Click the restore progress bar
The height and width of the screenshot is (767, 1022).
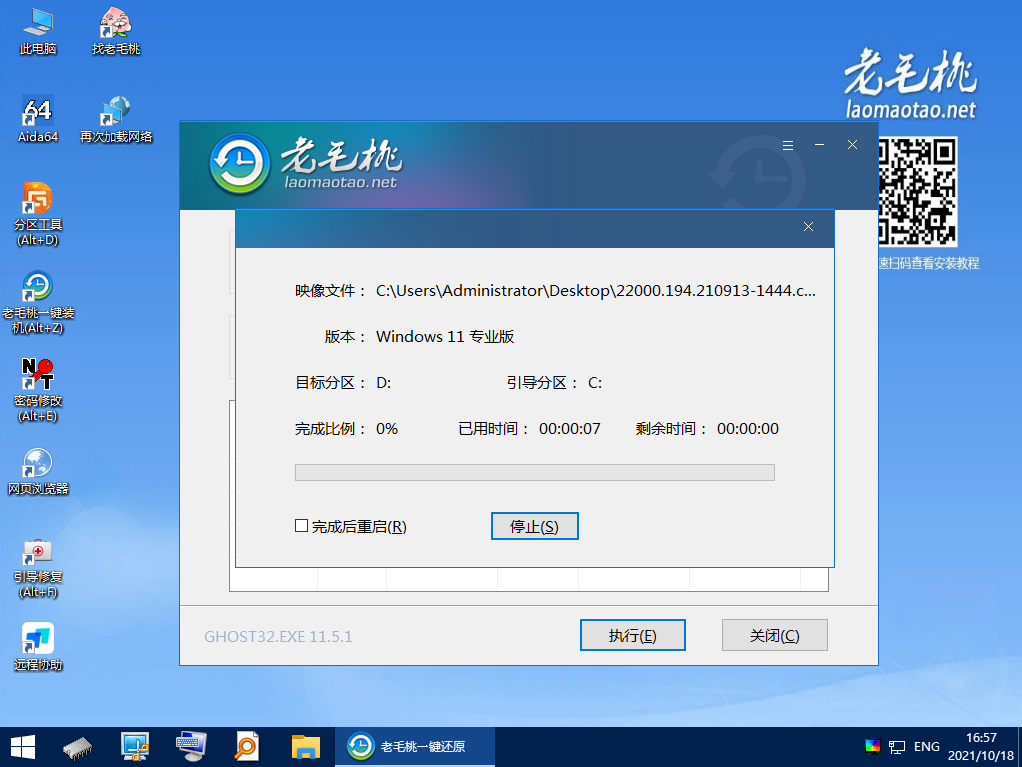point(534,472)
